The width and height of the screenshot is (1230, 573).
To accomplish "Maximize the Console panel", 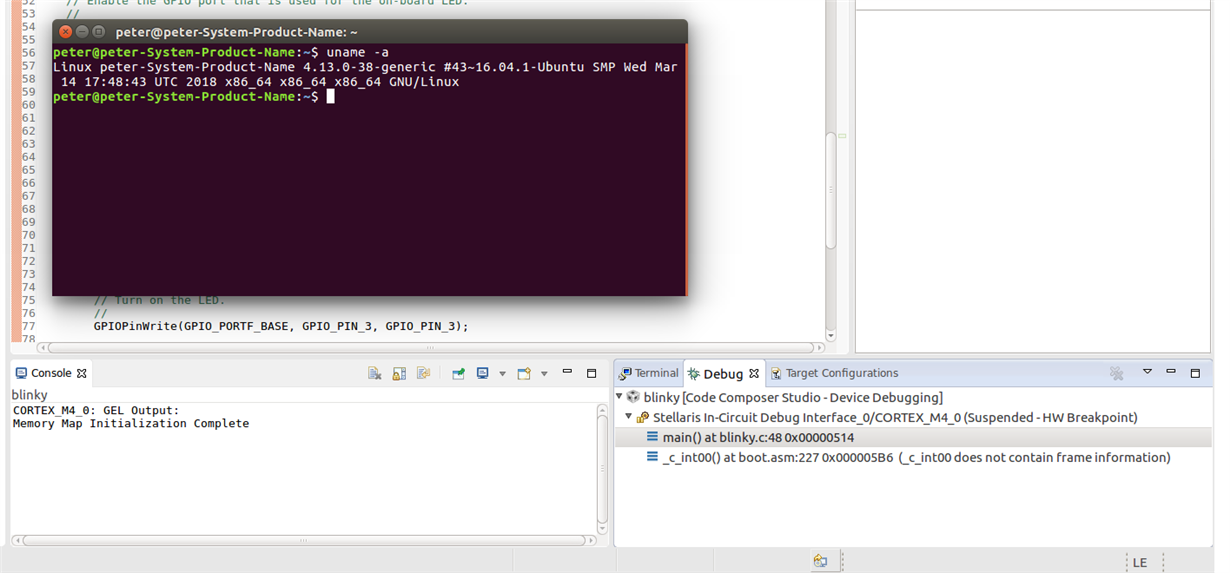I will click(591, 373).
